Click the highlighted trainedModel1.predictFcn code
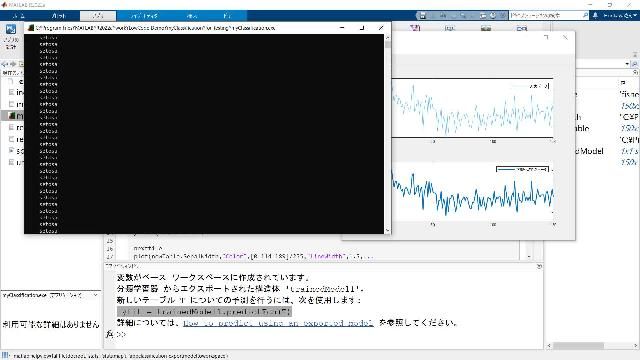Image resolution: width=640 pixels, height=360 pixels. tap(204, 311)
